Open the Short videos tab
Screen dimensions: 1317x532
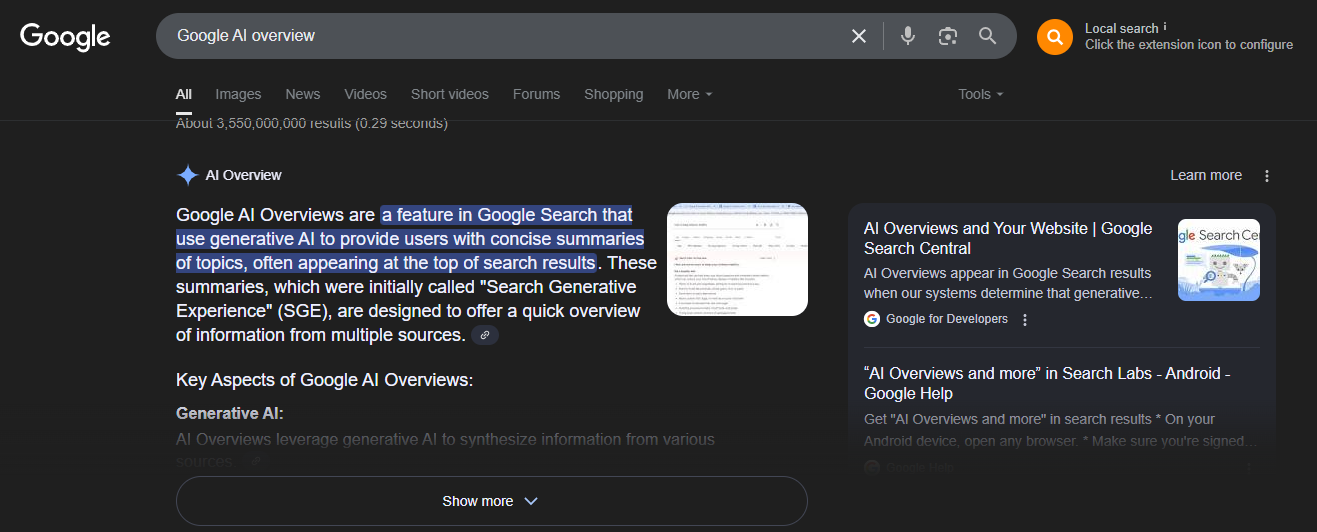[x=450, y=94]
